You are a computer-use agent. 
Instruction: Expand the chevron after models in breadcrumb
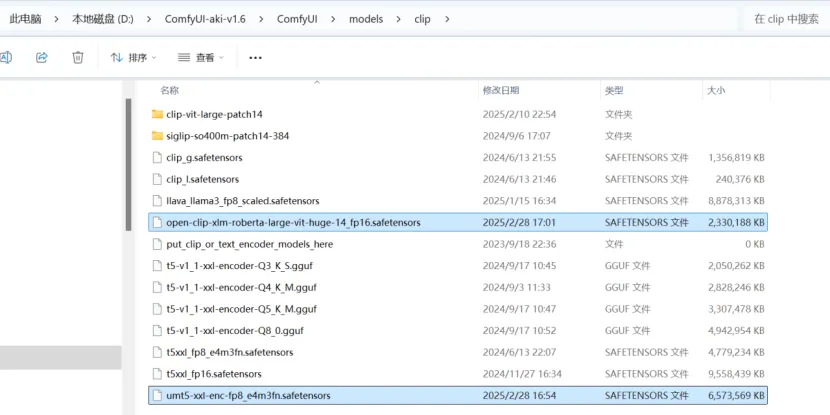(x=399, y=19)
